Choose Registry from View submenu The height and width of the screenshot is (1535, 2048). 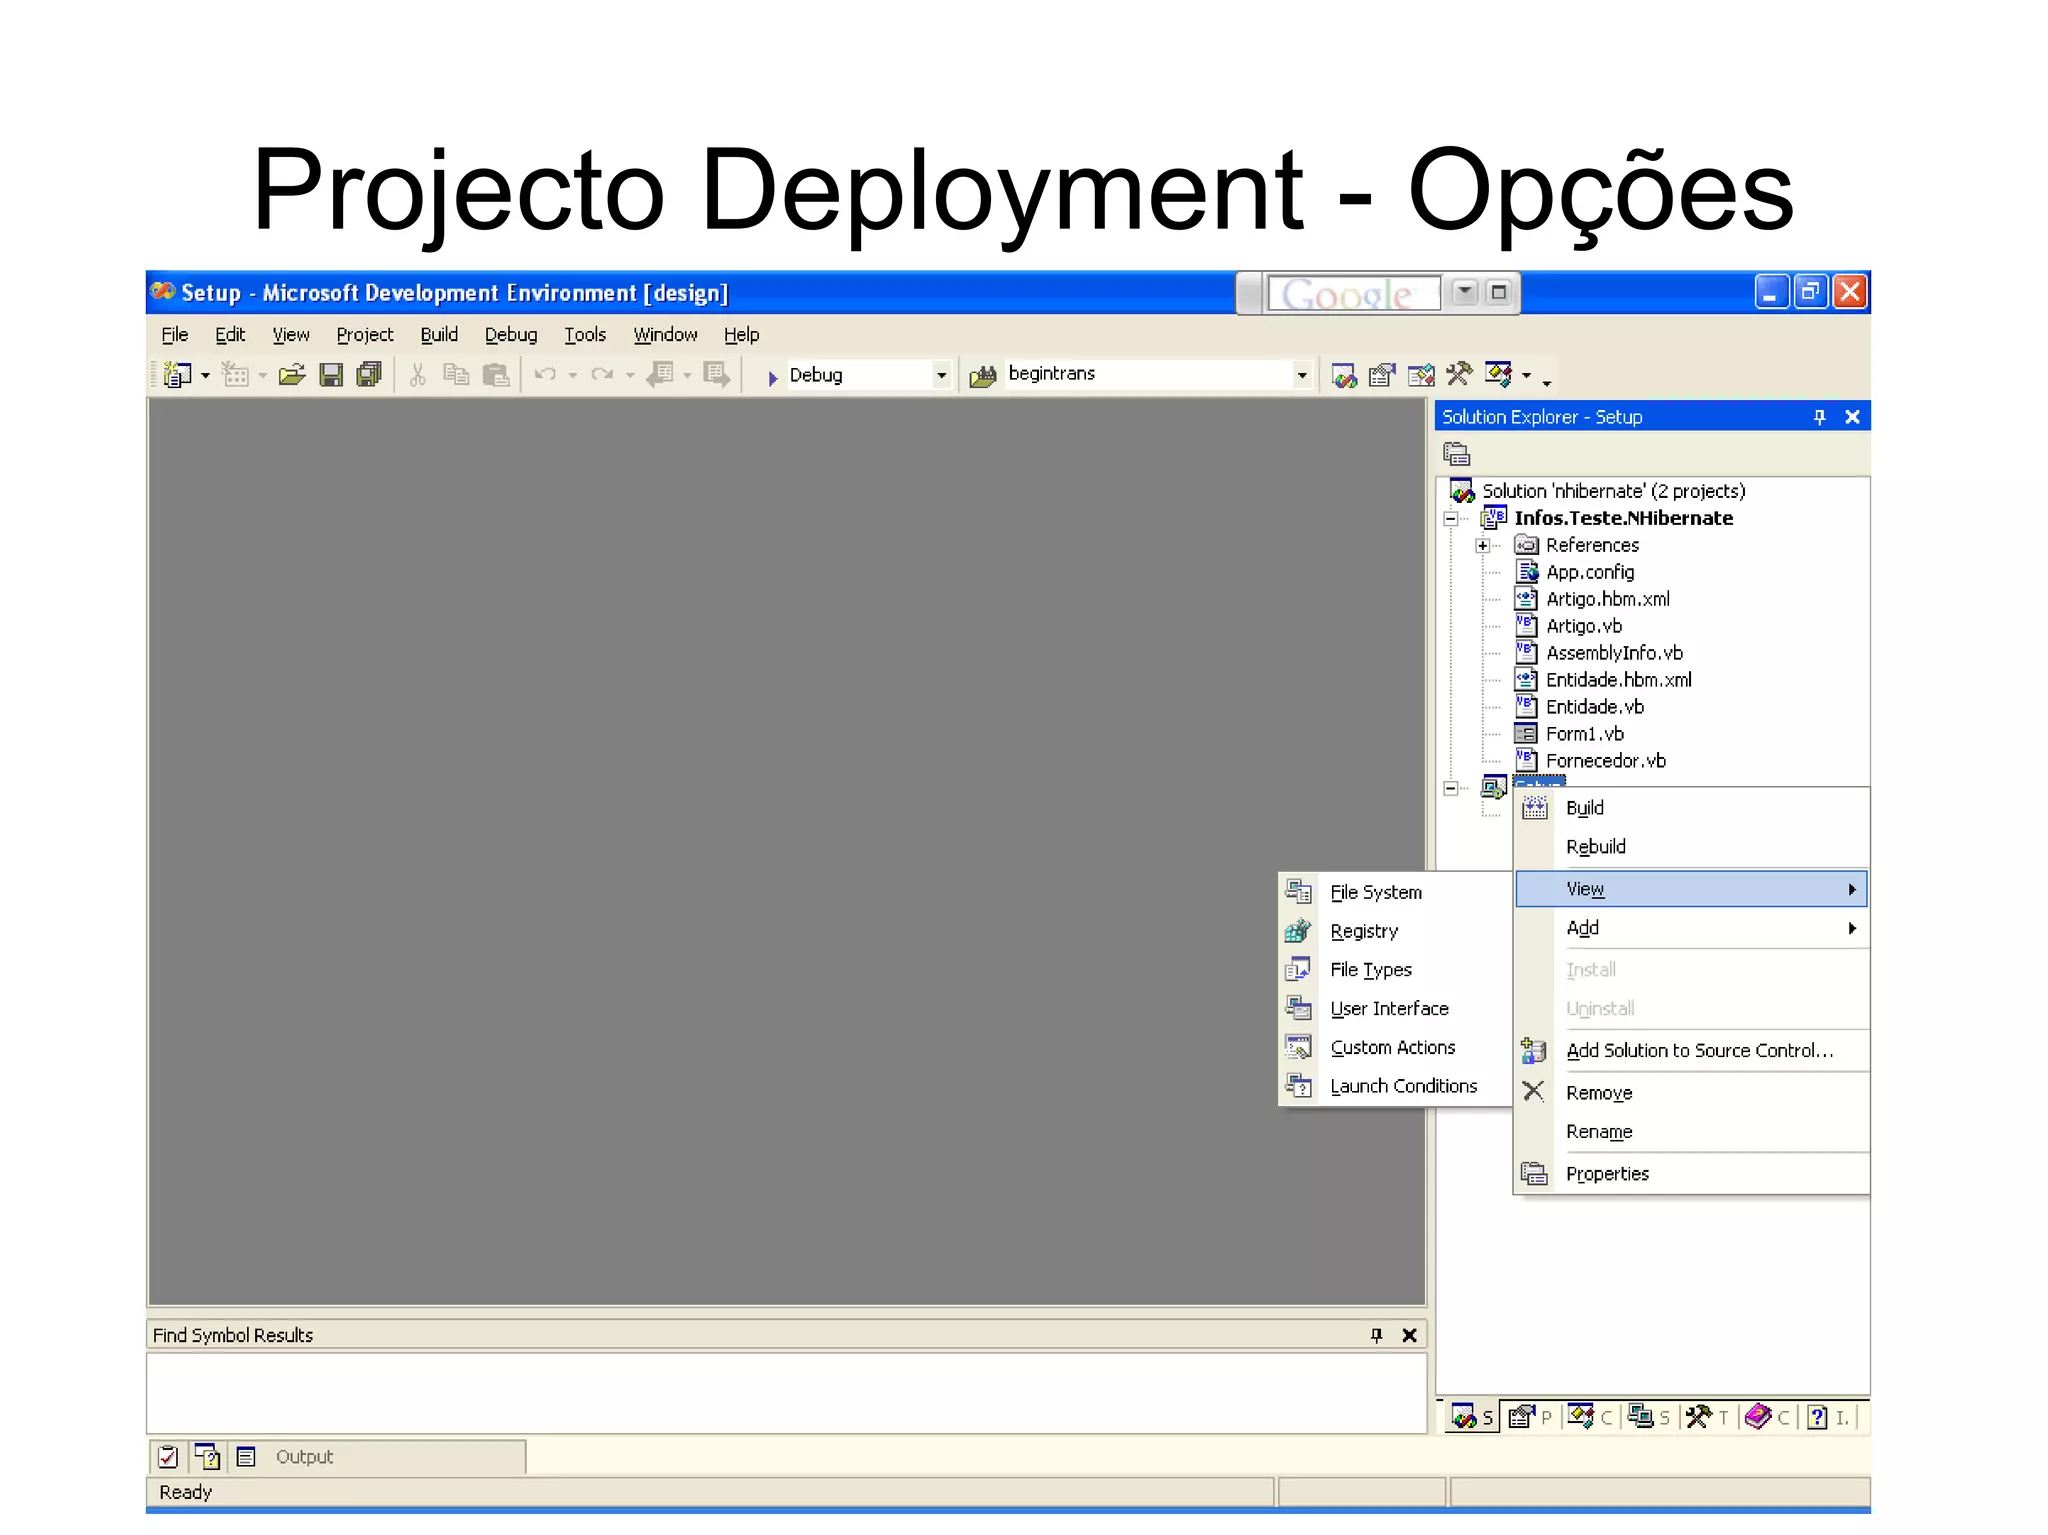[x=1396, y=931]
